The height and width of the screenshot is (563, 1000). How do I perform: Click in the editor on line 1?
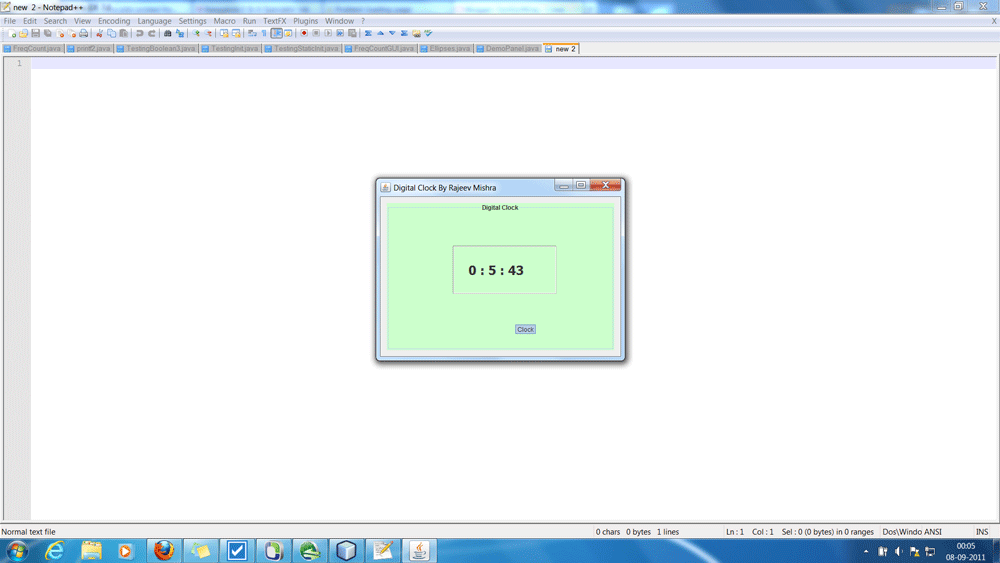[x=513, y=63]
